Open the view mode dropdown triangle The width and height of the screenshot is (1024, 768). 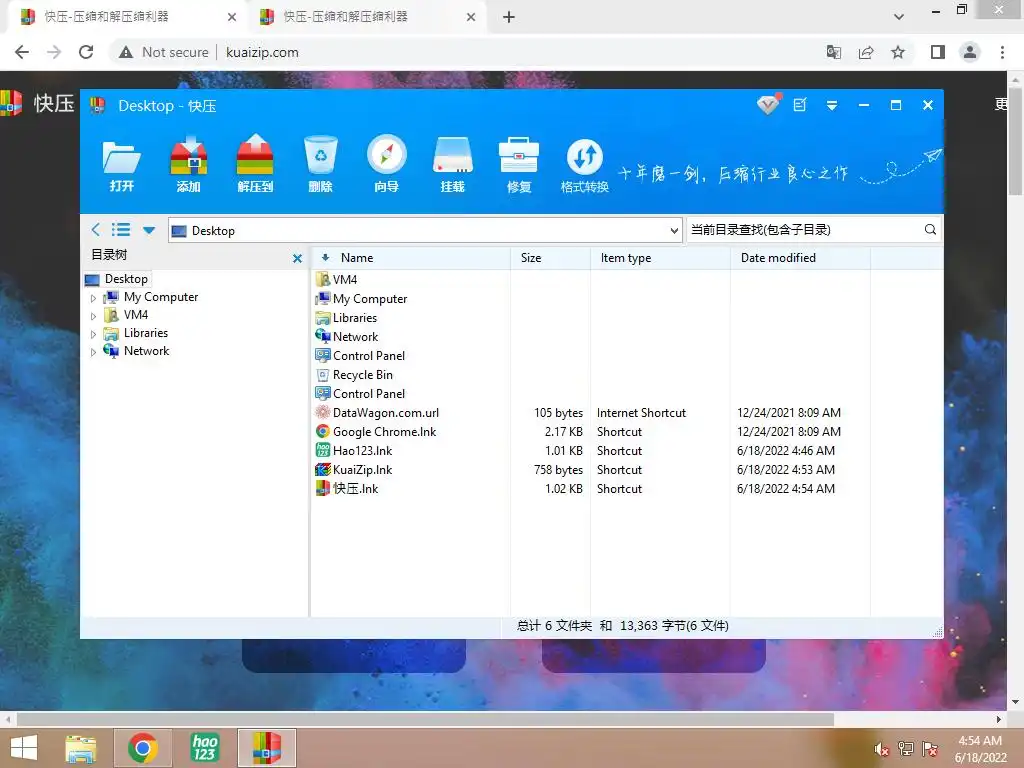click(149, 231)
